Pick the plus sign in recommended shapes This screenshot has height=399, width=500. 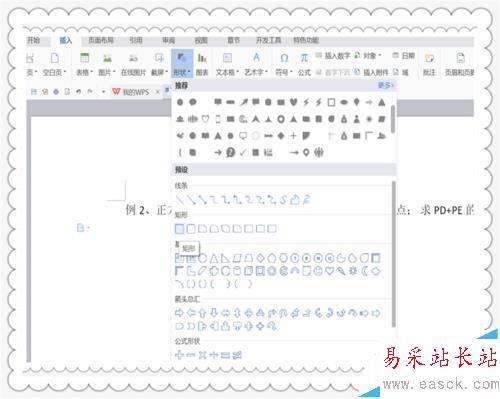(x=293, y=136)
